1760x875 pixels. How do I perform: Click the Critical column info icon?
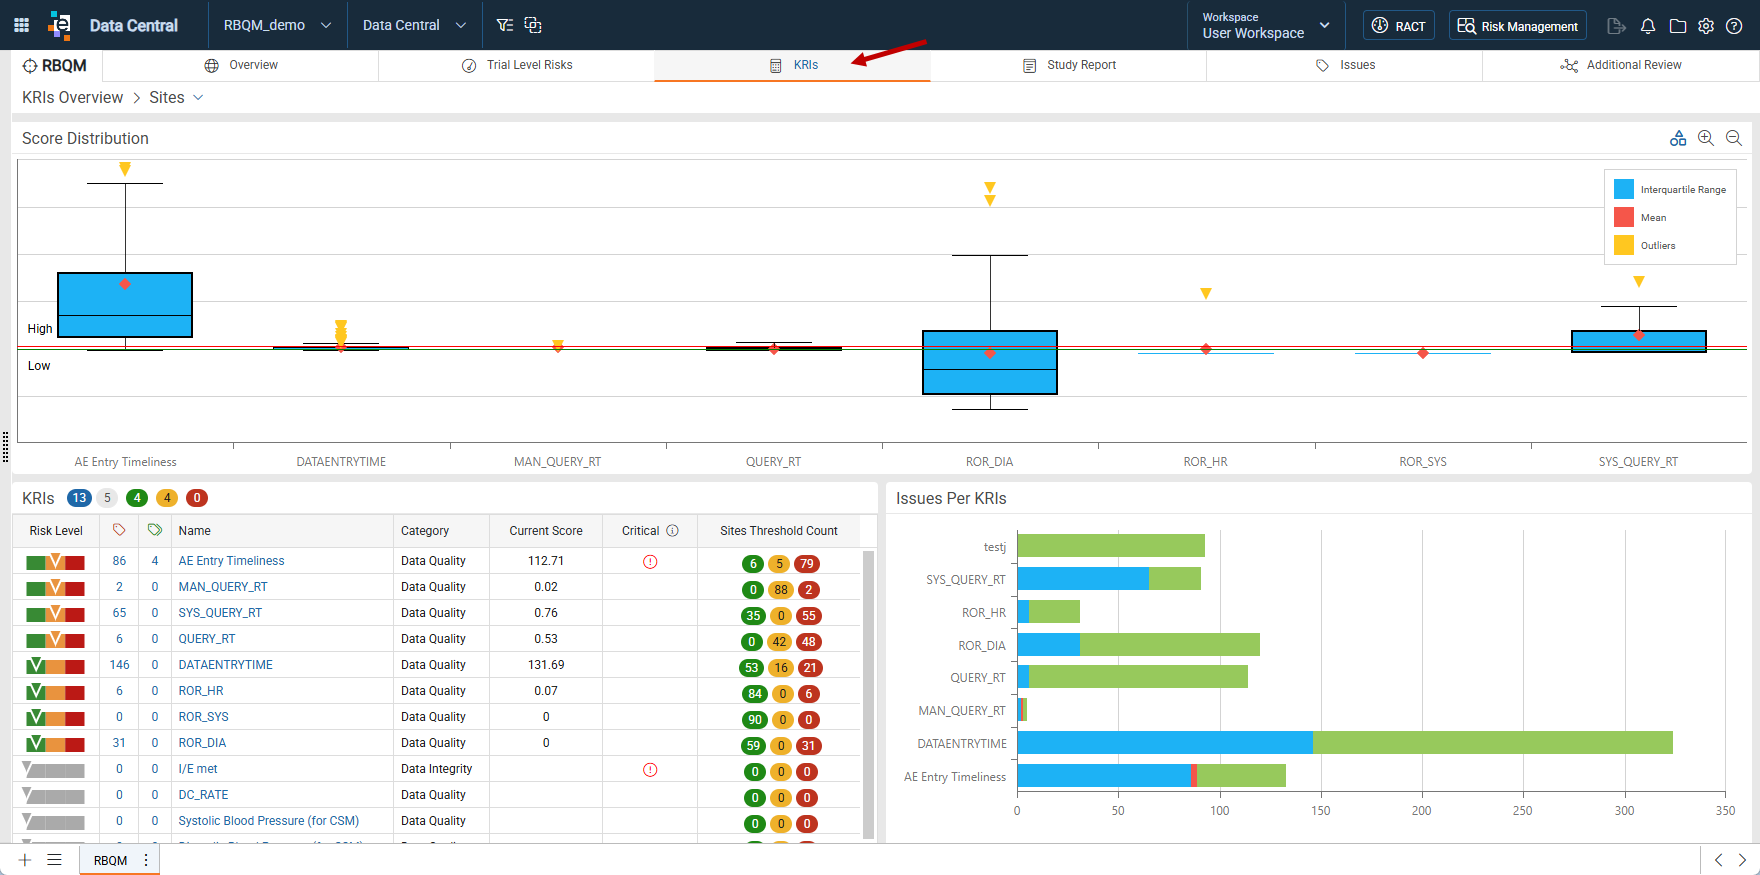673,531
